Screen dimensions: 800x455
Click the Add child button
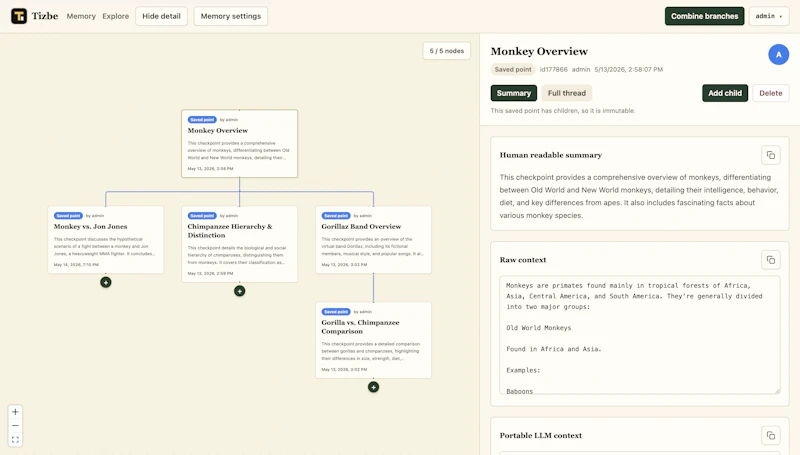click(x=725, y=93)
